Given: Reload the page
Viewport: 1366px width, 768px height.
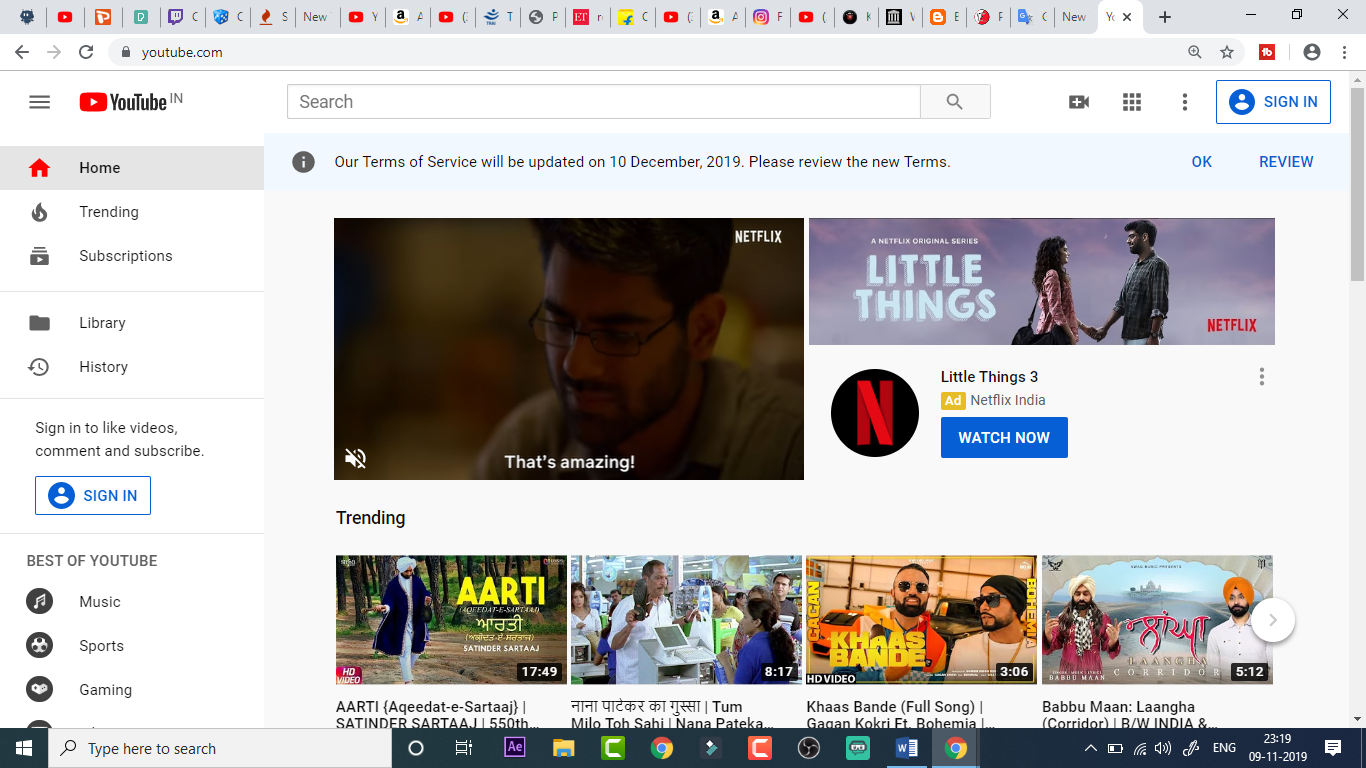Looking at the screenshot, I should tap(86, 52).
